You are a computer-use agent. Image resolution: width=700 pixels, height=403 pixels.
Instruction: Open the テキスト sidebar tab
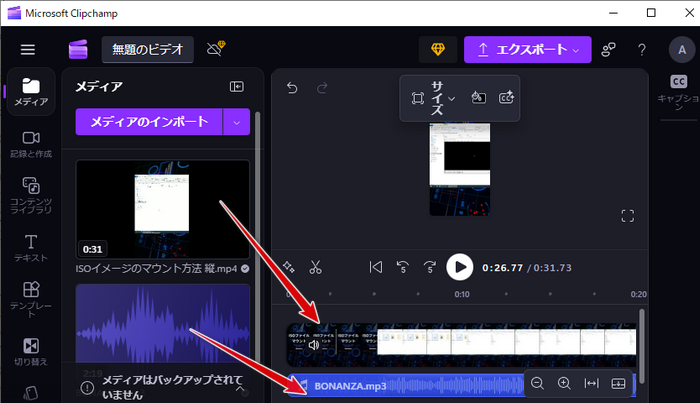pyautogui.click(x=31, y=248)
